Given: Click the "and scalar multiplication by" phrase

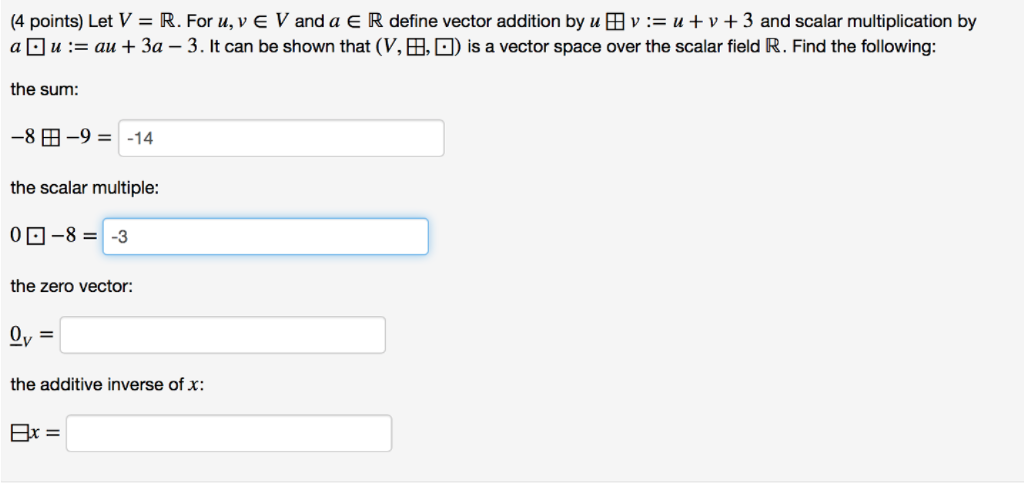Looking at the screenshot, I should click(868, 21).
